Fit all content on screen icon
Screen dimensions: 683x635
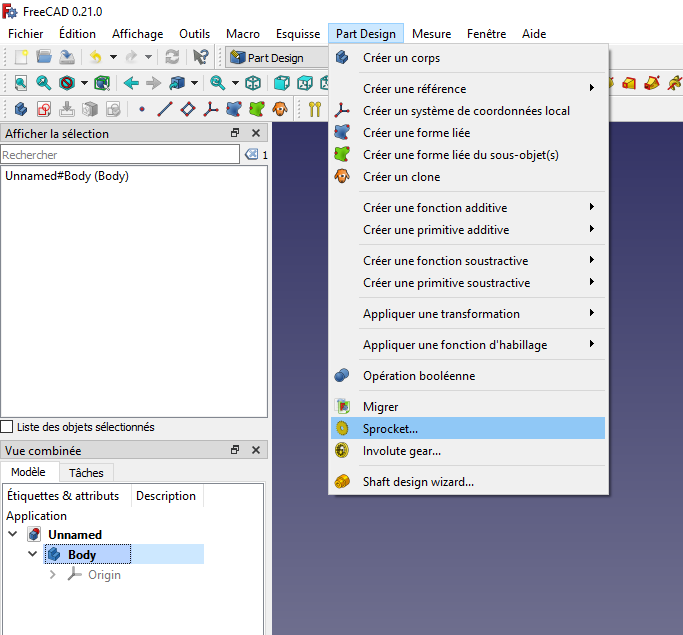tap(20, 83)
